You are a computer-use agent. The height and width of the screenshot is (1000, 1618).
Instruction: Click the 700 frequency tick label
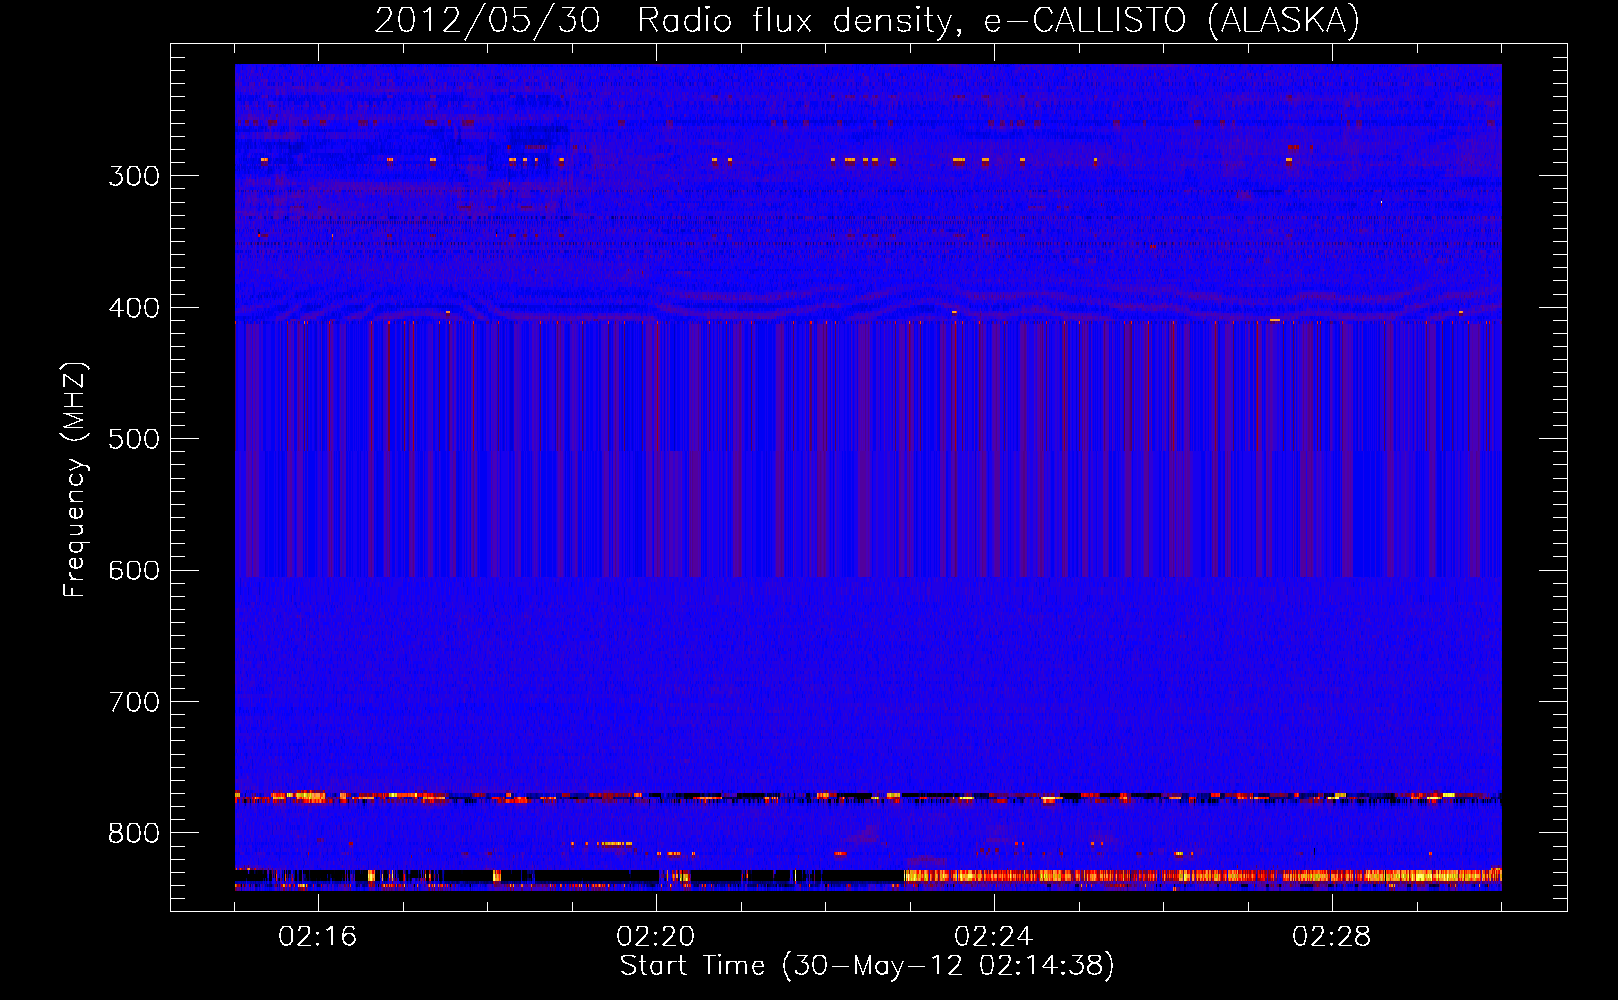click(x=134, y=702)
